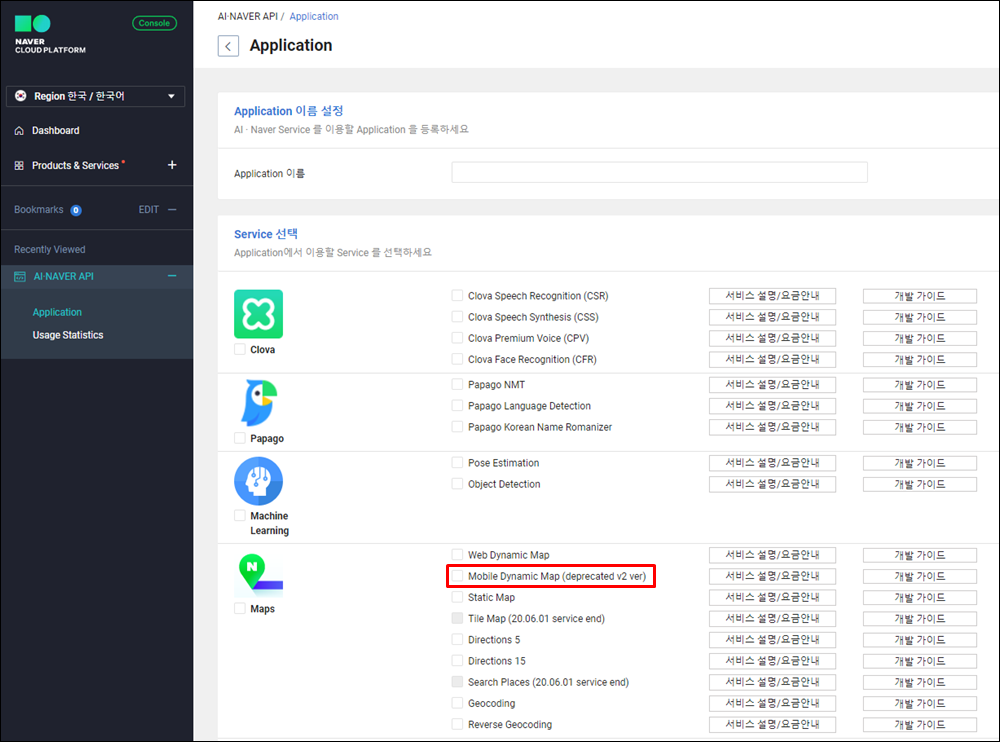The width and height of the screenshot is (1000, 742).
Task: Open Usage Statistics in the sidebar
Action: pyautogui.click(x=68, y=335)
